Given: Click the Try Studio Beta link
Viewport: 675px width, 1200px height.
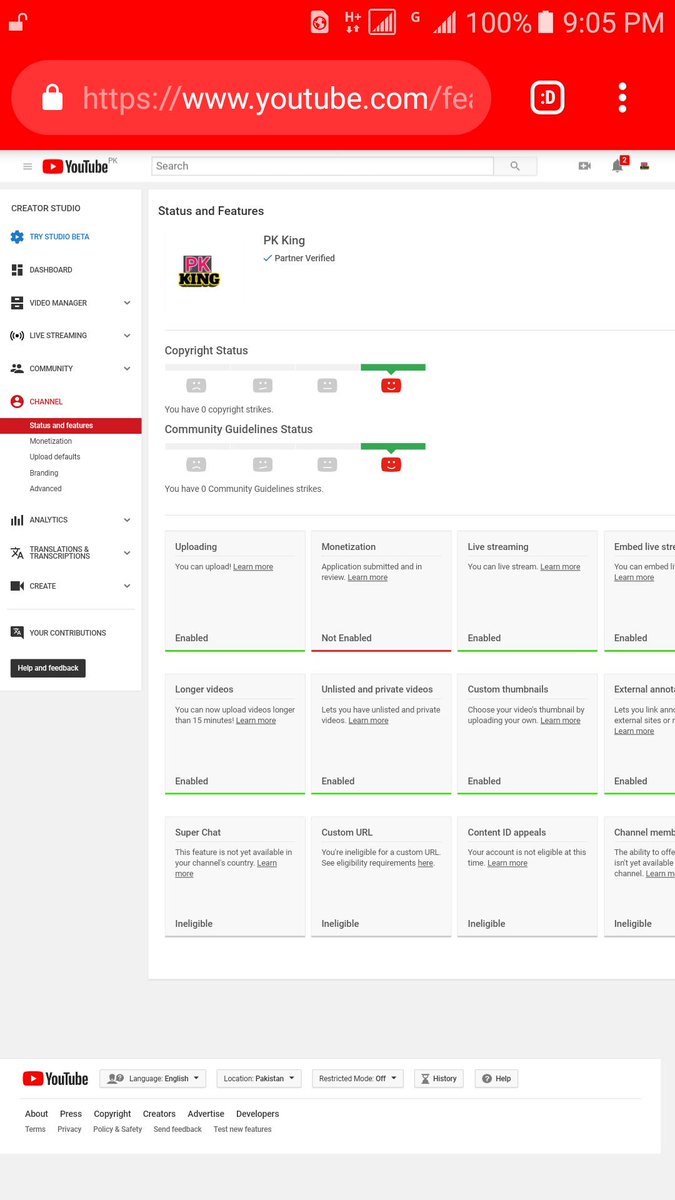Looking at the screenshot, I should coord(59,237).
